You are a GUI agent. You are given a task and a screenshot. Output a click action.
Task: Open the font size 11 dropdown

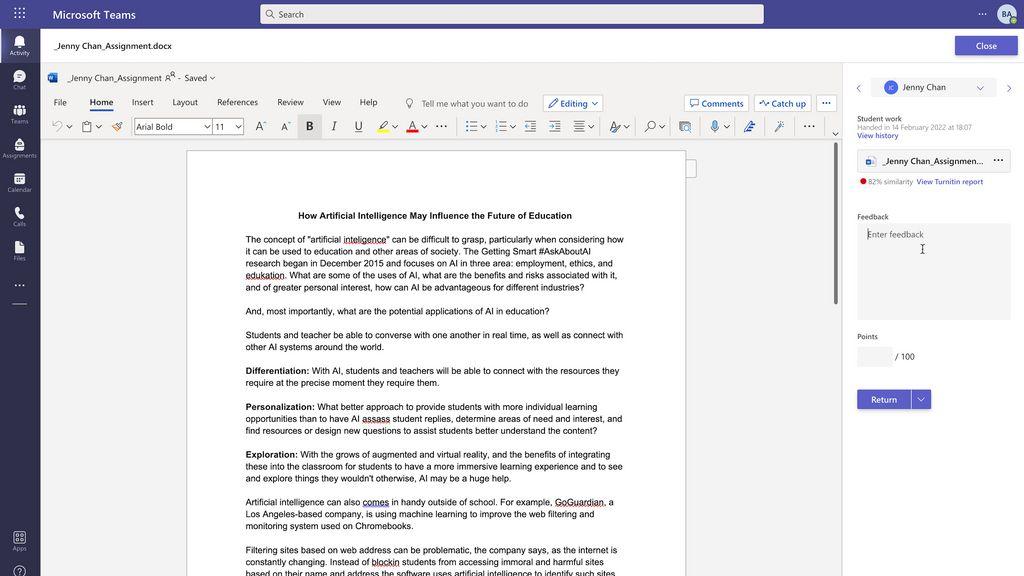pyautogui.click(x=238, y=127)
